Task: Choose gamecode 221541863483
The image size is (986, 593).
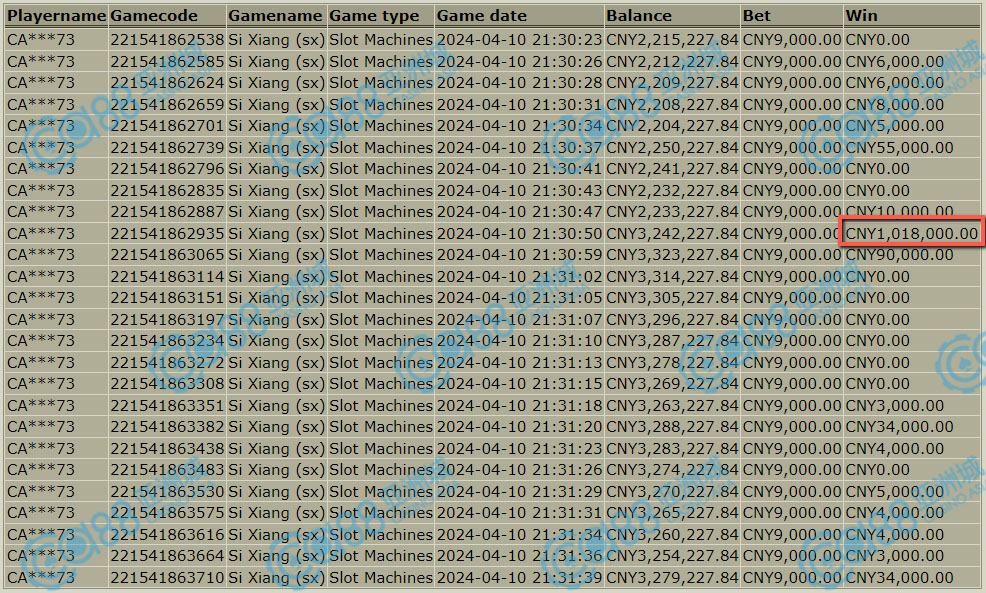Action: point(167,470)
